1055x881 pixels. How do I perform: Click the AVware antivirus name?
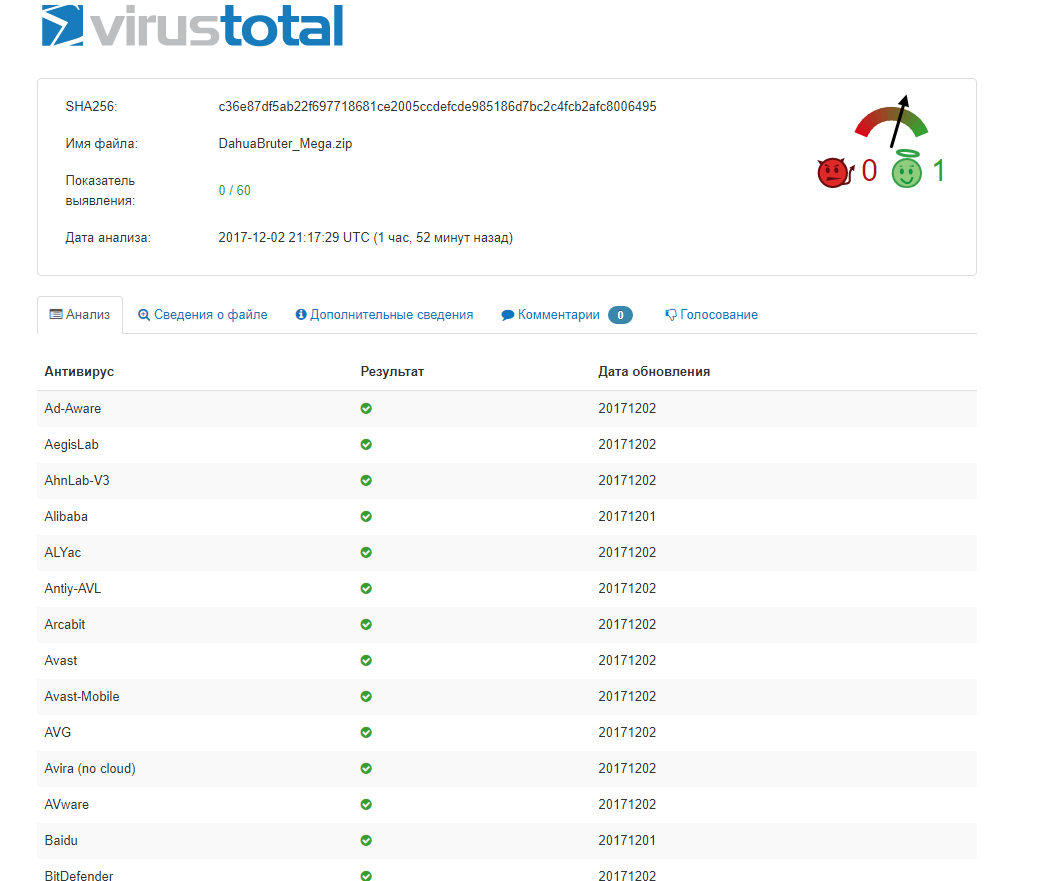[67, 804]
